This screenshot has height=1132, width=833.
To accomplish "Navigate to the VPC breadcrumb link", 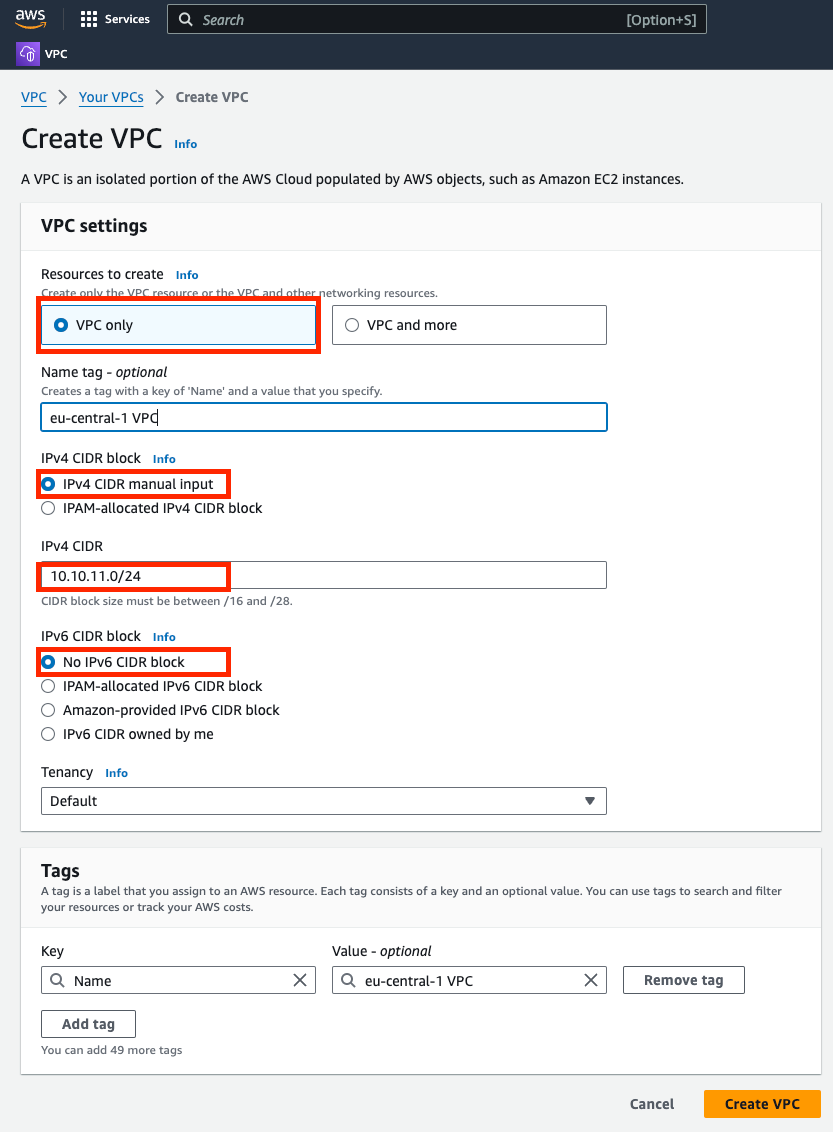I will tap(33, 97).
